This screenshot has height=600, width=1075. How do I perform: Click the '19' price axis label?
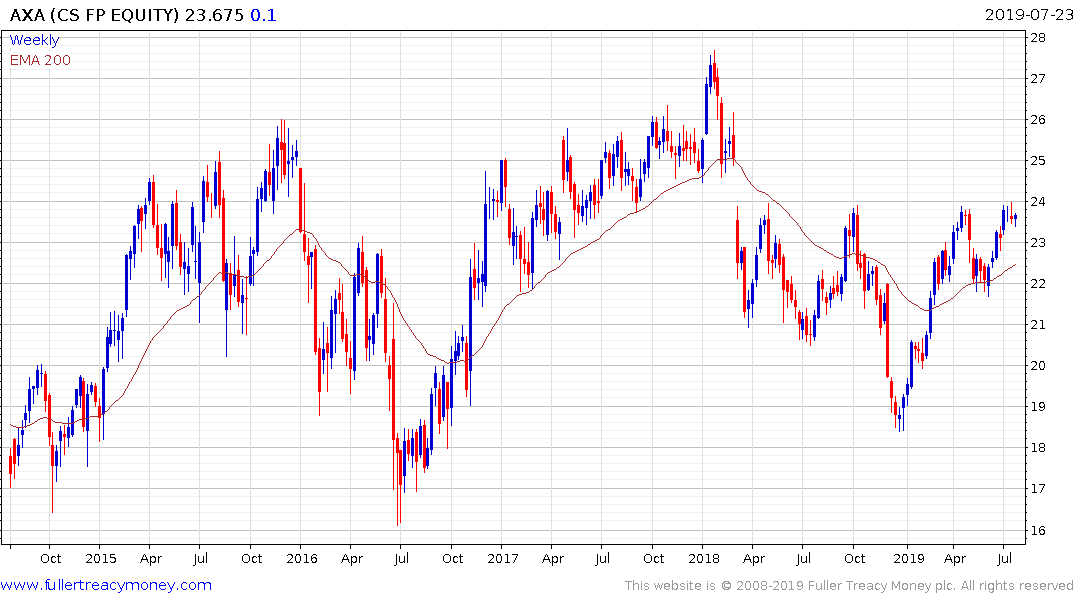1038,407
